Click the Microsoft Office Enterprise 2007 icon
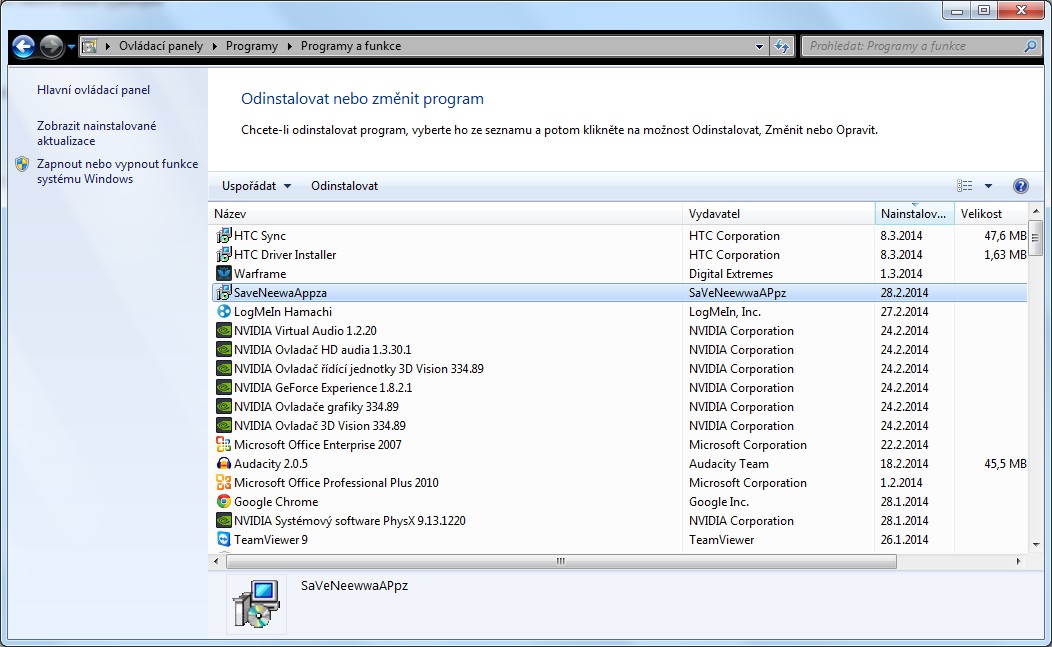This screenshot has height=647, width=1052. [x=223, y=444]
